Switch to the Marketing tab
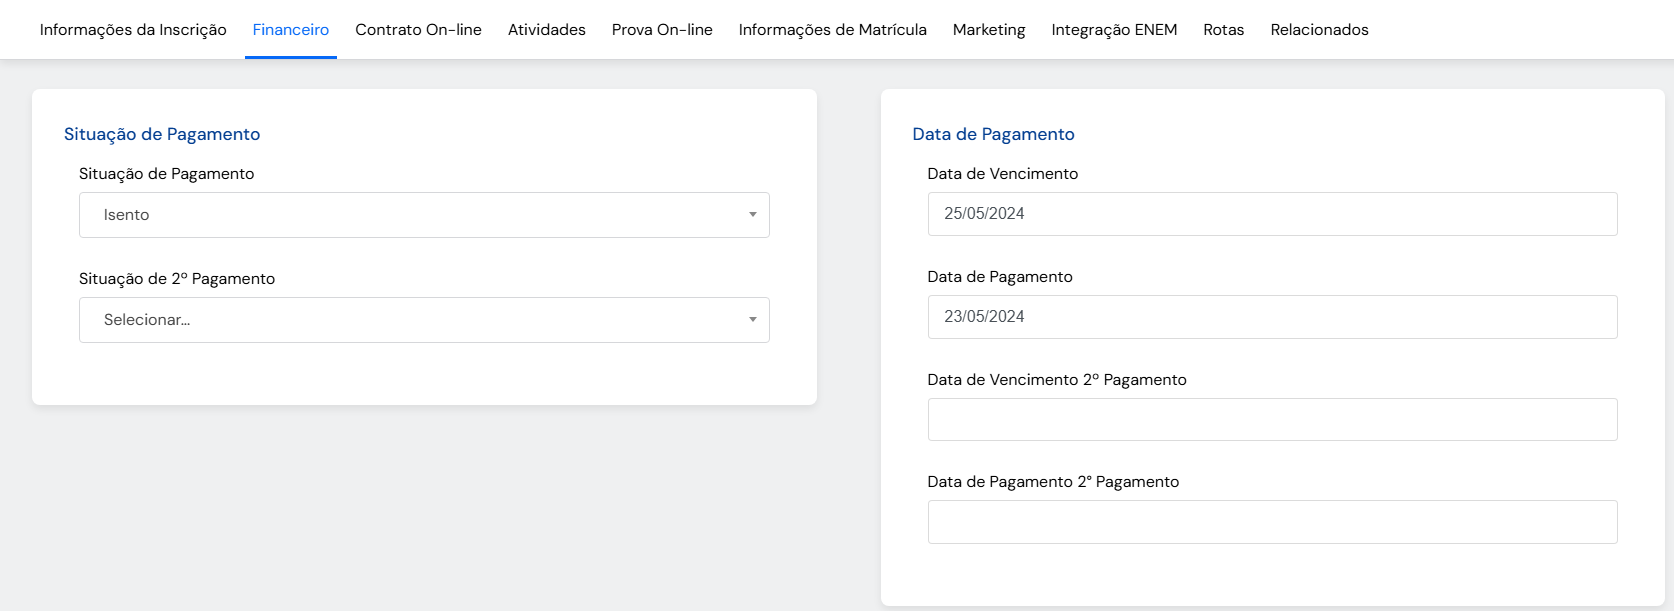1674x611 pixels. [x=989, y=30]
